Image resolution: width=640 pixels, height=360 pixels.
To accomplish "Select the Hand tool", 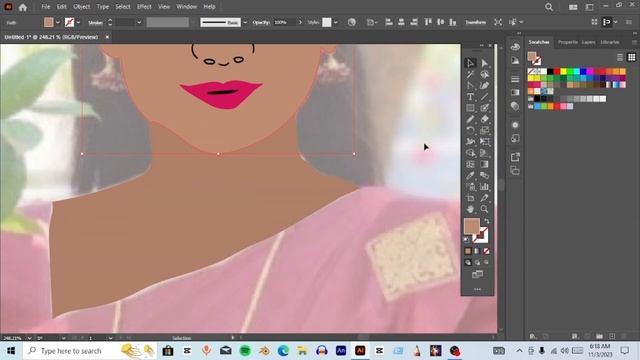I will coord(470,209).
